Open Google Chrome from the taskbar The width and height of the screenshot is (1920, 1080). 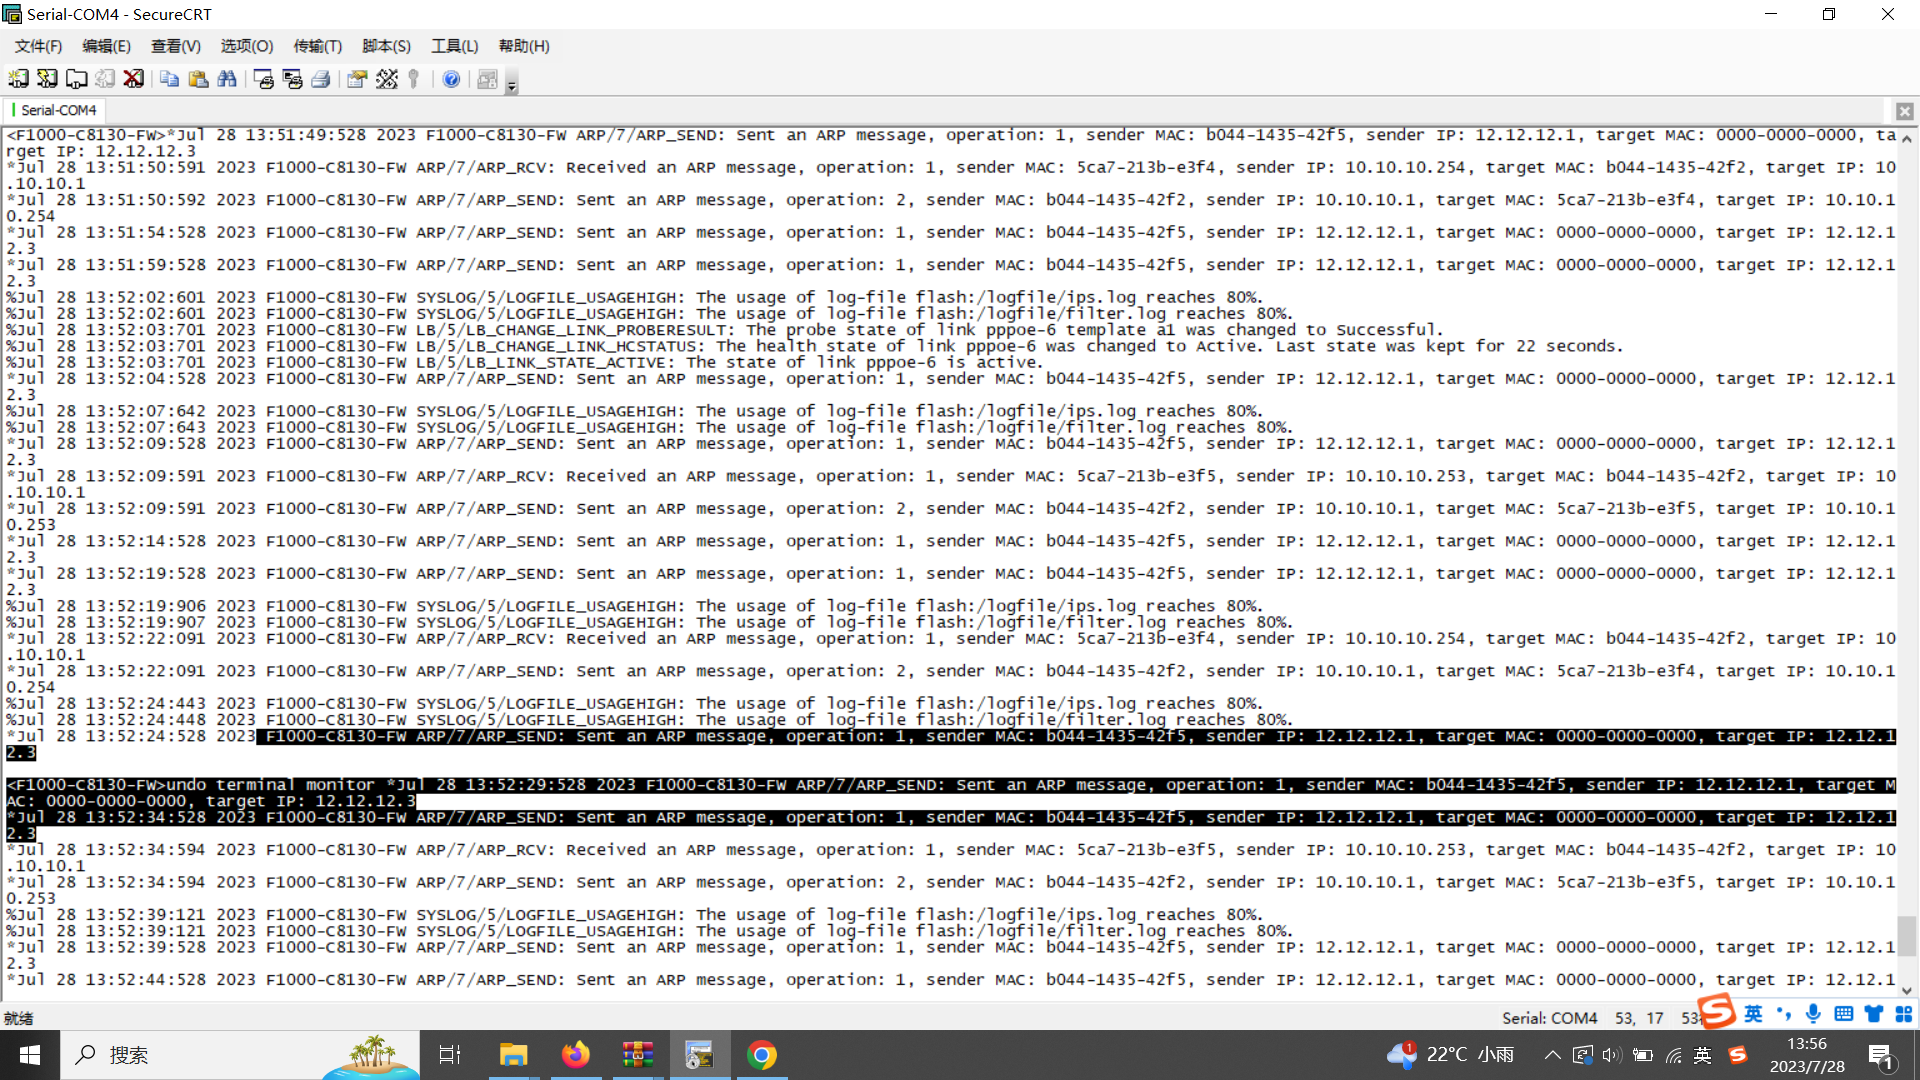click(762, 1055)
